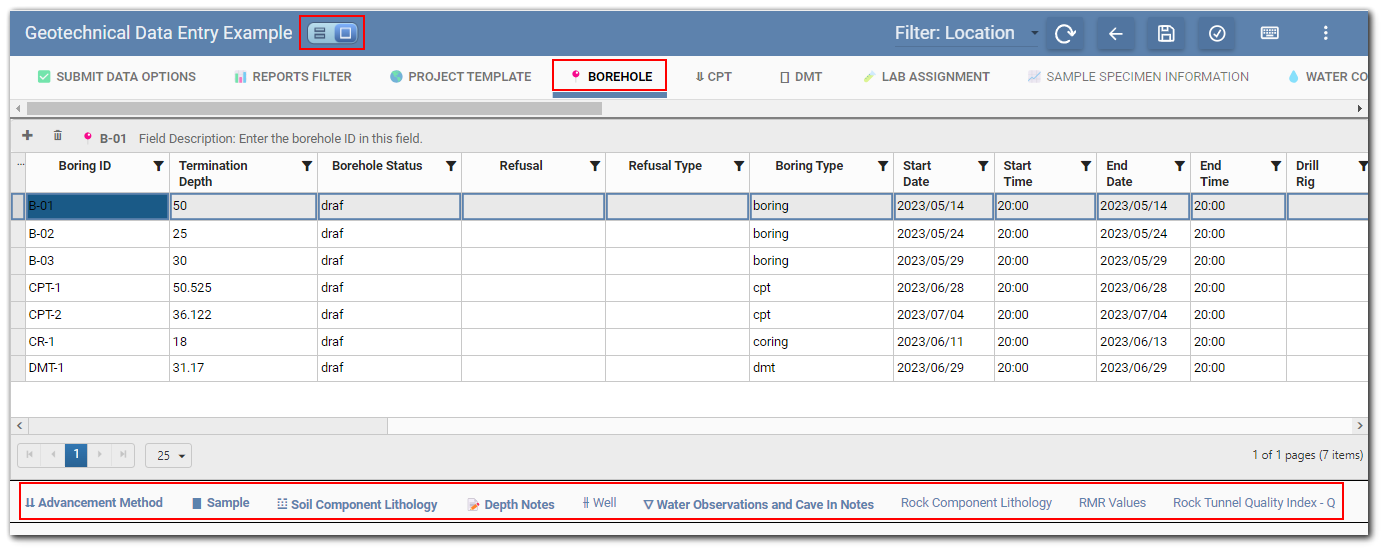Select the DMT-1 row cell

(97, 368)
